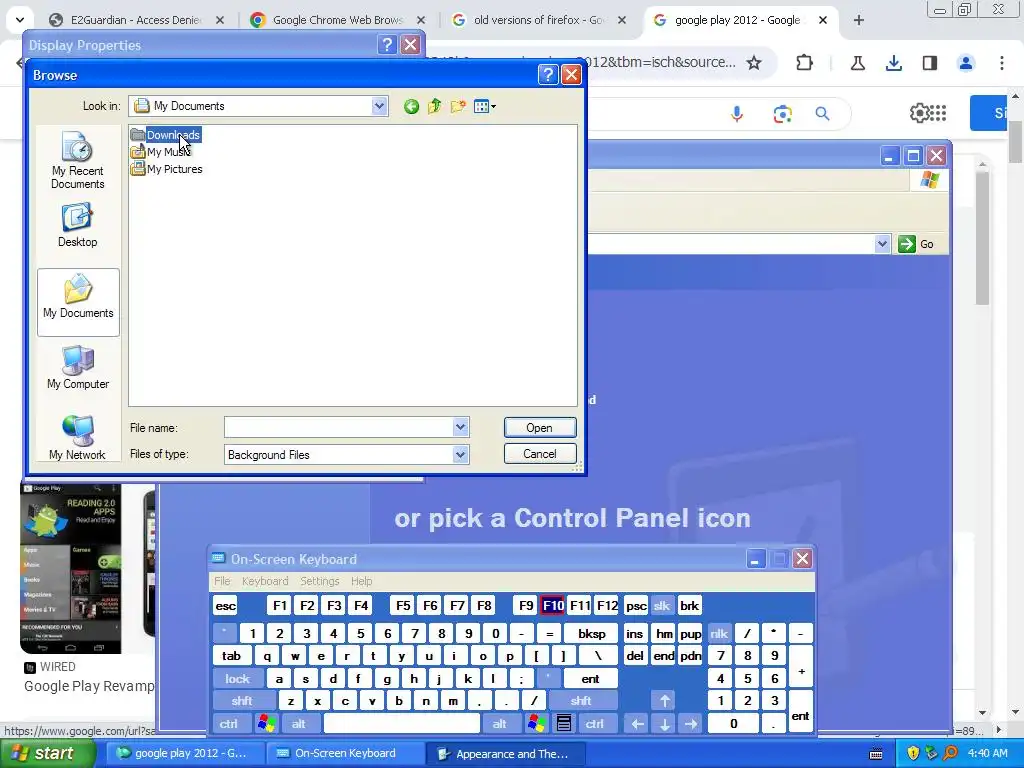Screen dimensions: 1024x768
Task: Switch to the Google Chrome Web Browser tab
Action: pos(338,20)
